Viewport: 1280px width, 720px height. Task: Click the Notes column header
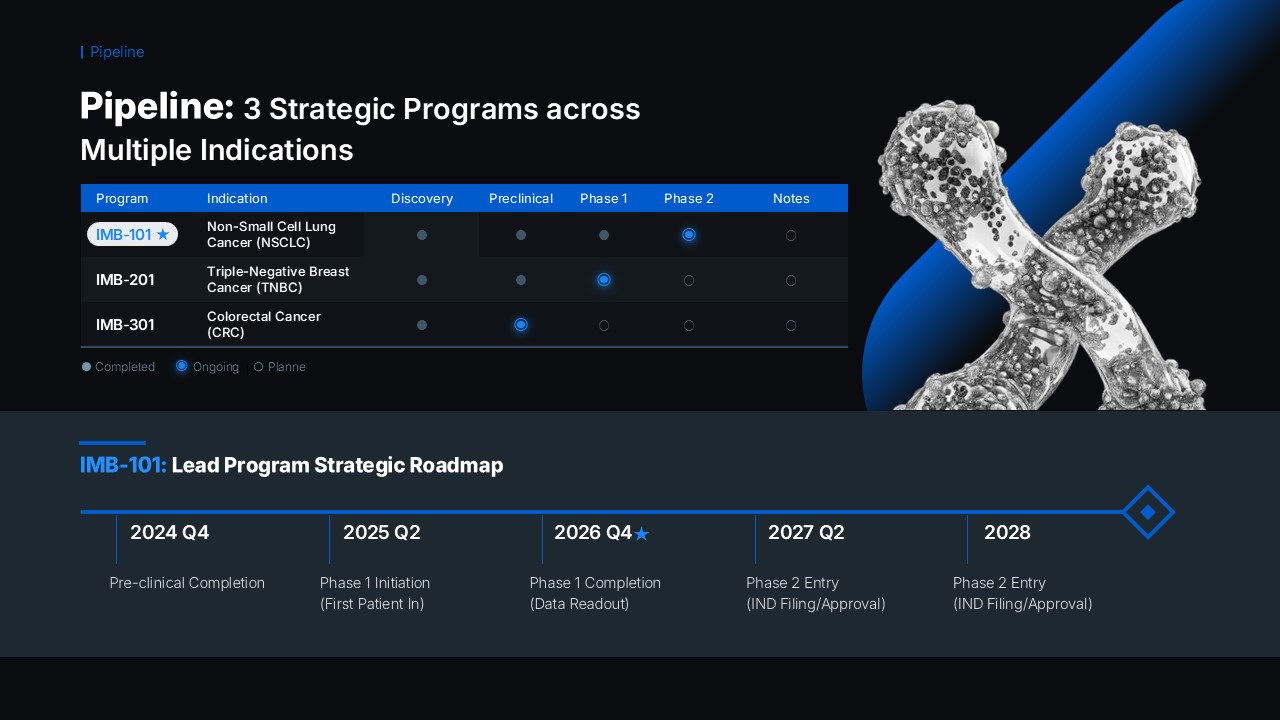point(791,198)
